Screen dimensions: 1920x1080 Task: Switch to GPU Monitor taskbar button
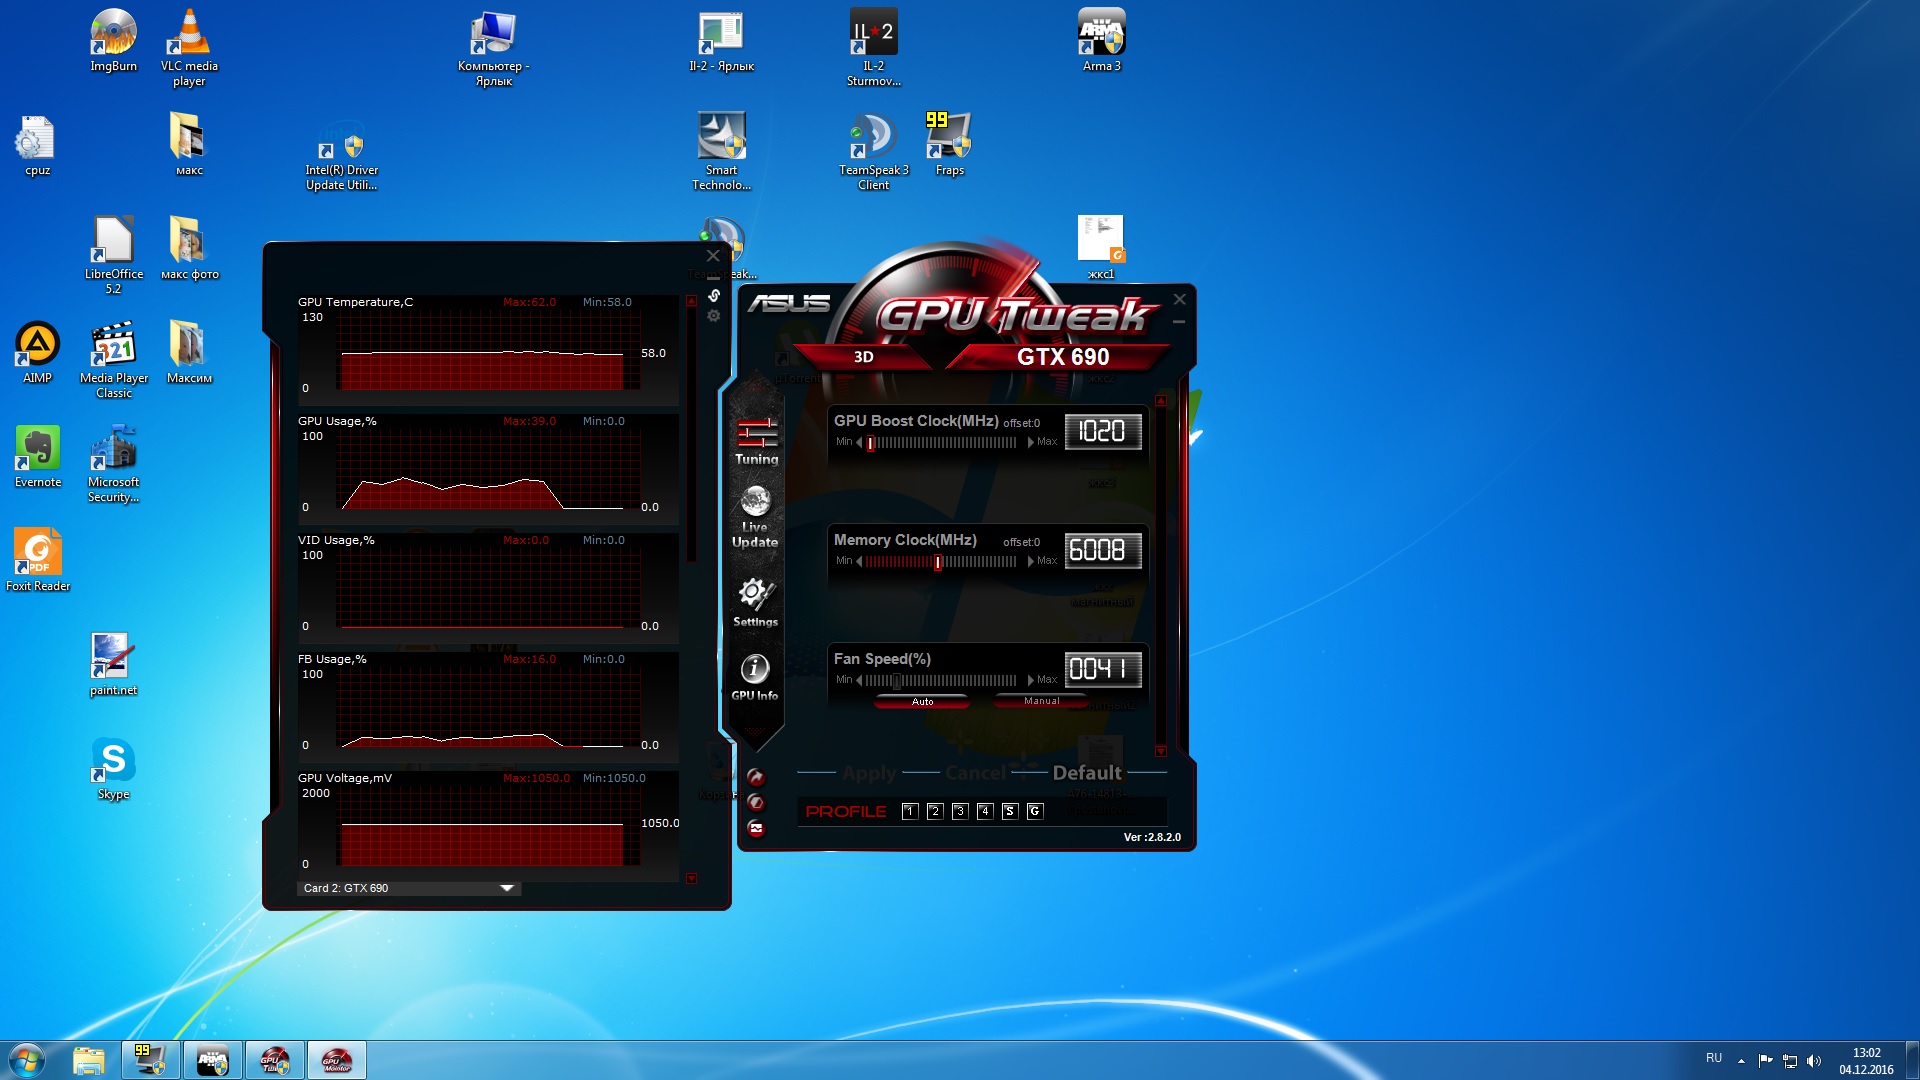click(336, 1060)
